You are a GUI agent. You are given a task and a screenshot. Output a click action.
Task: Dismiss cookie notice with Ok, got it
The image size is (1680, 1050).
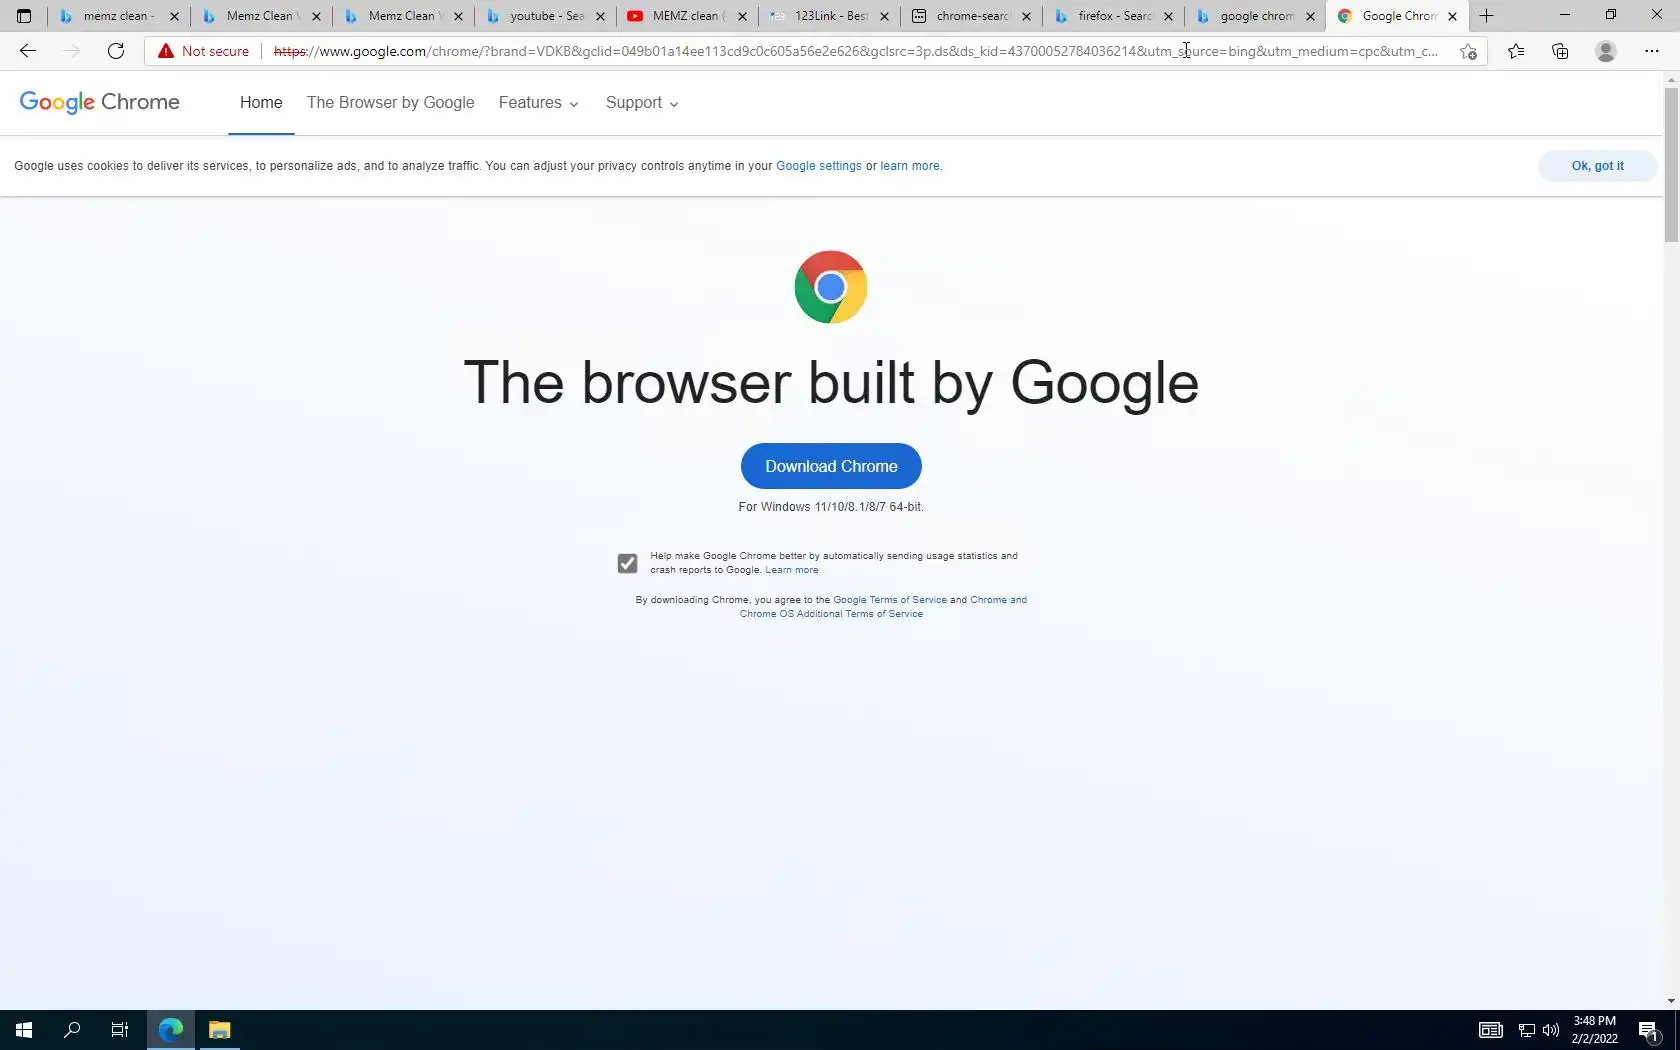point(1597,166)
